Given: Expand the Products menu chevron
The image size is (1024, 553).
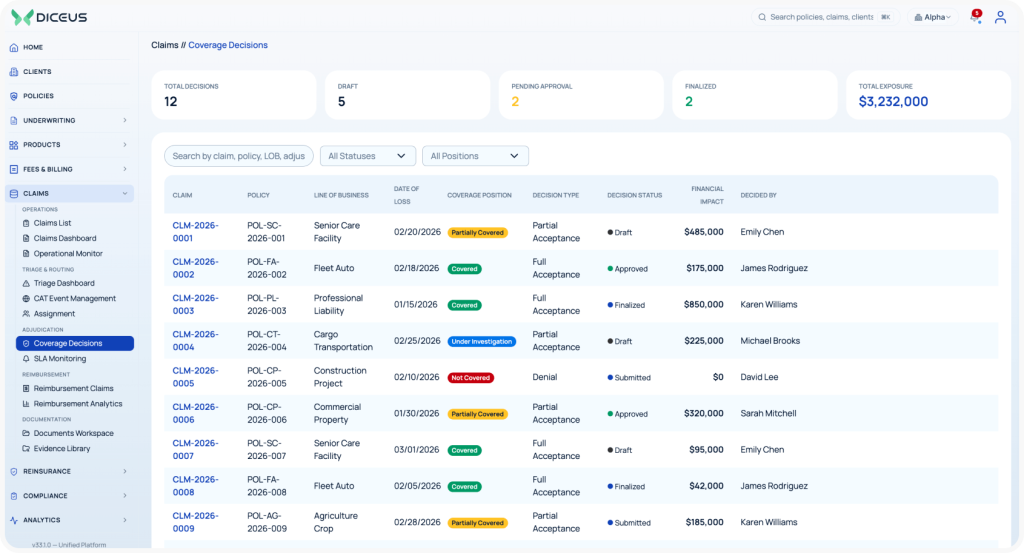Looking at the screenshot, I should pos(125,145).
